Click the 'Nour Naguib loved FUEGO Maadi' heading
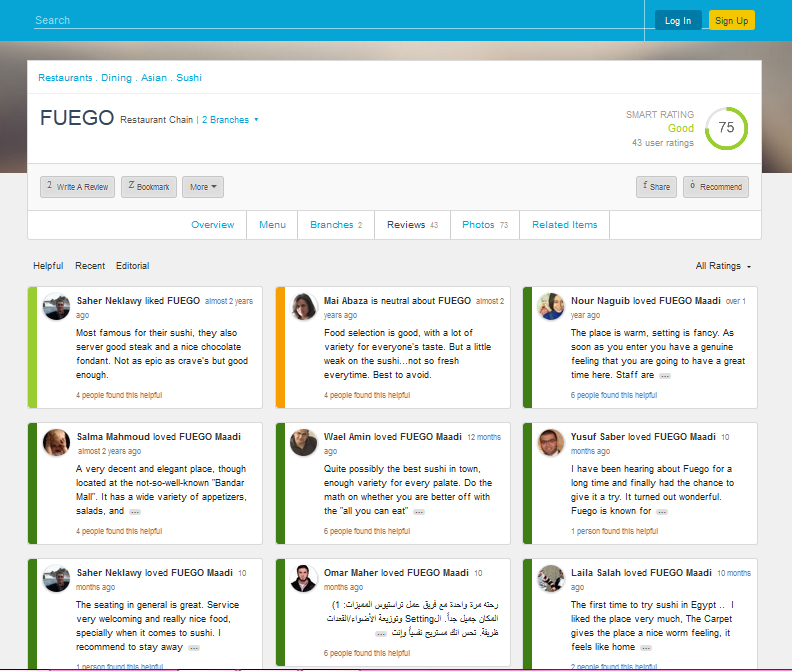The width and height of the screenshot is (792, 671). 646,301
